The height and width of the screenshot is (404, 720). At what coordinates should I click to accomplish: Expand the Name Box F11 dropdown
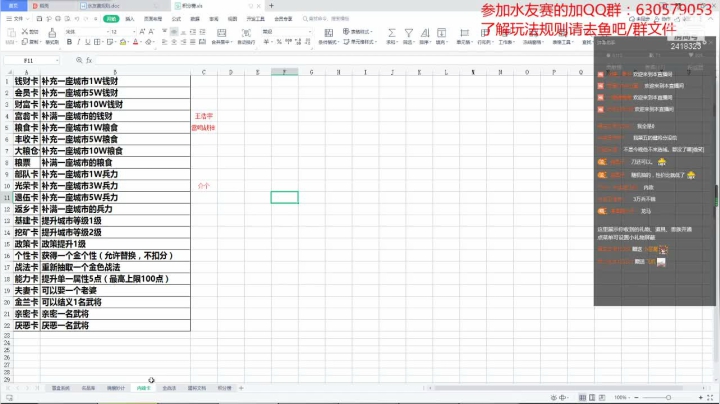pos(57,60)
